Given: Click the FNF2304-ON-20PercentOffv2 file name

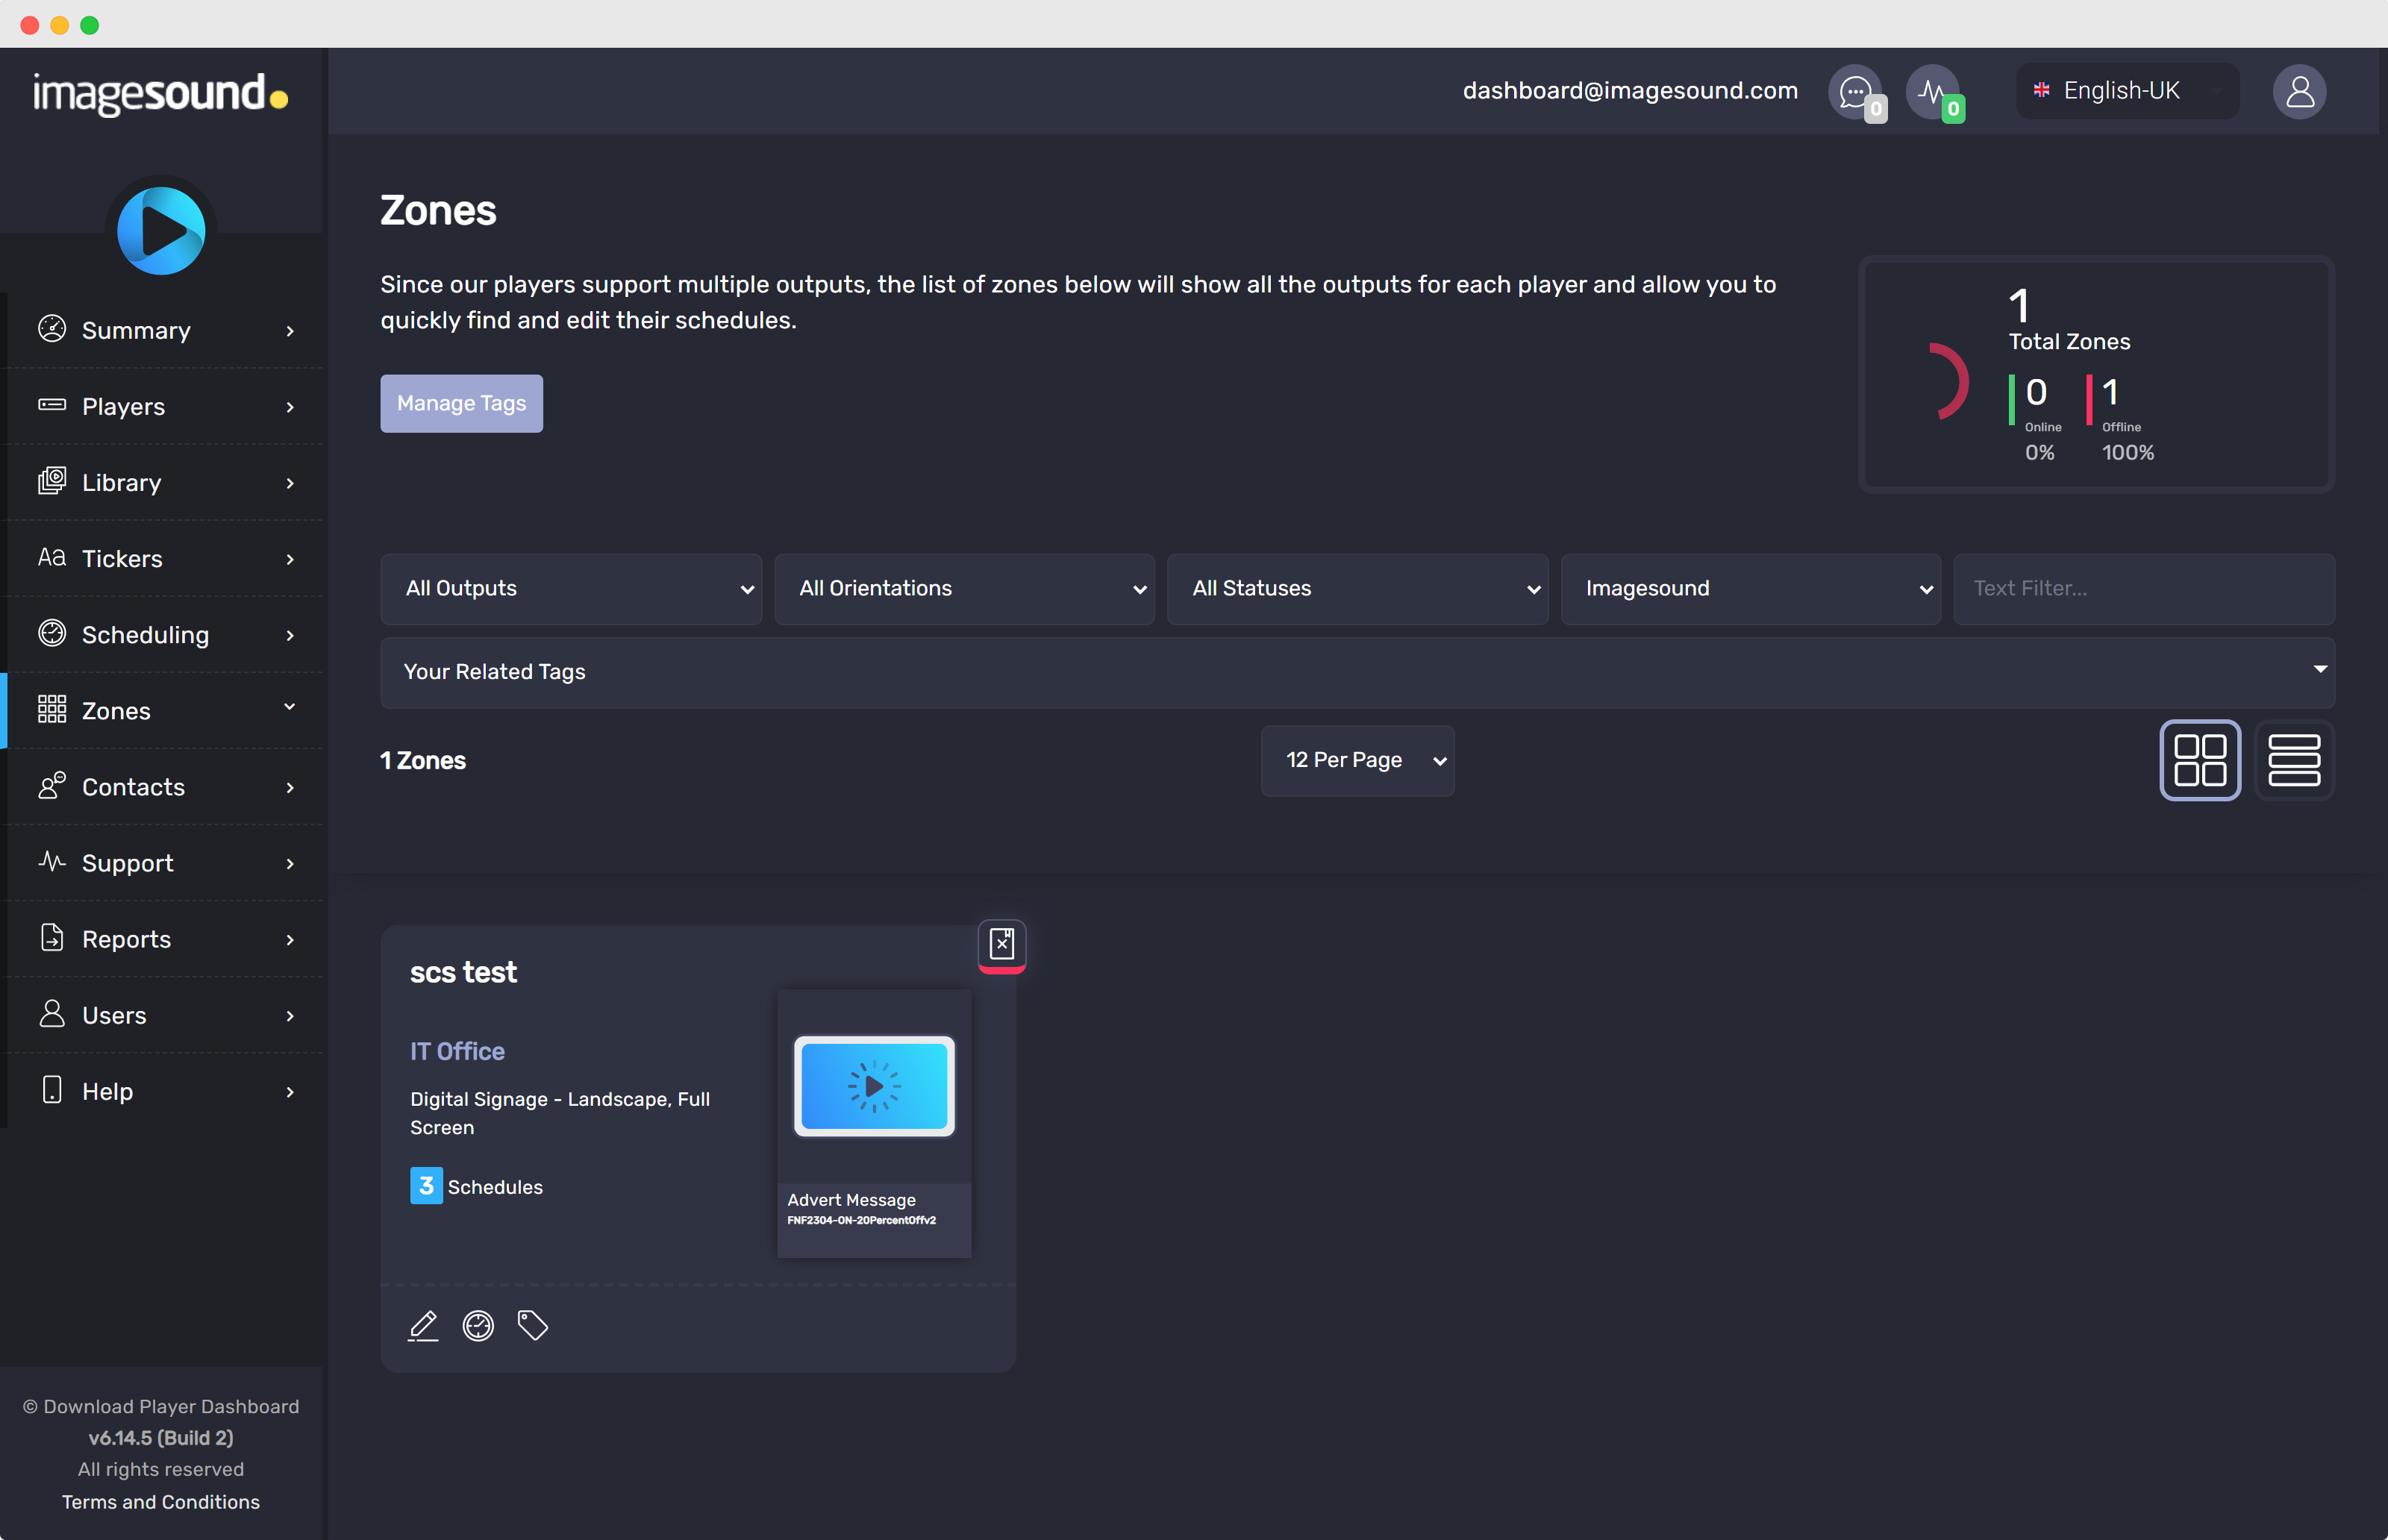Looking at the screenshot, I should (x=862, y=1221).
